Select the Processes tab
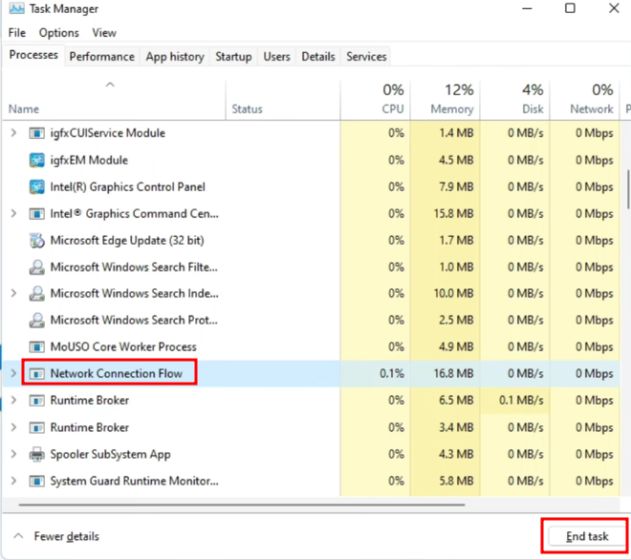This screenshot has height=560, width=631. tap(33, 55)
